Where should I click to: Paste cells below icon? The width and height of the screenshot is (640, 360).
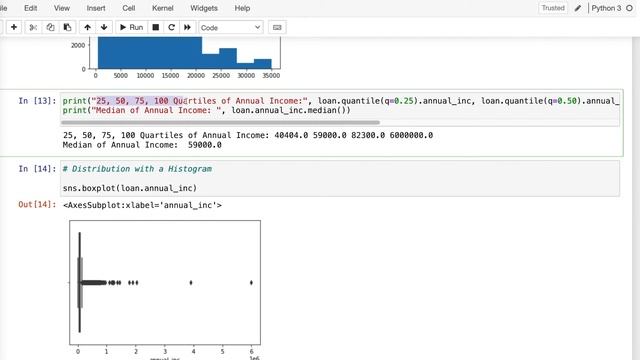67,27
